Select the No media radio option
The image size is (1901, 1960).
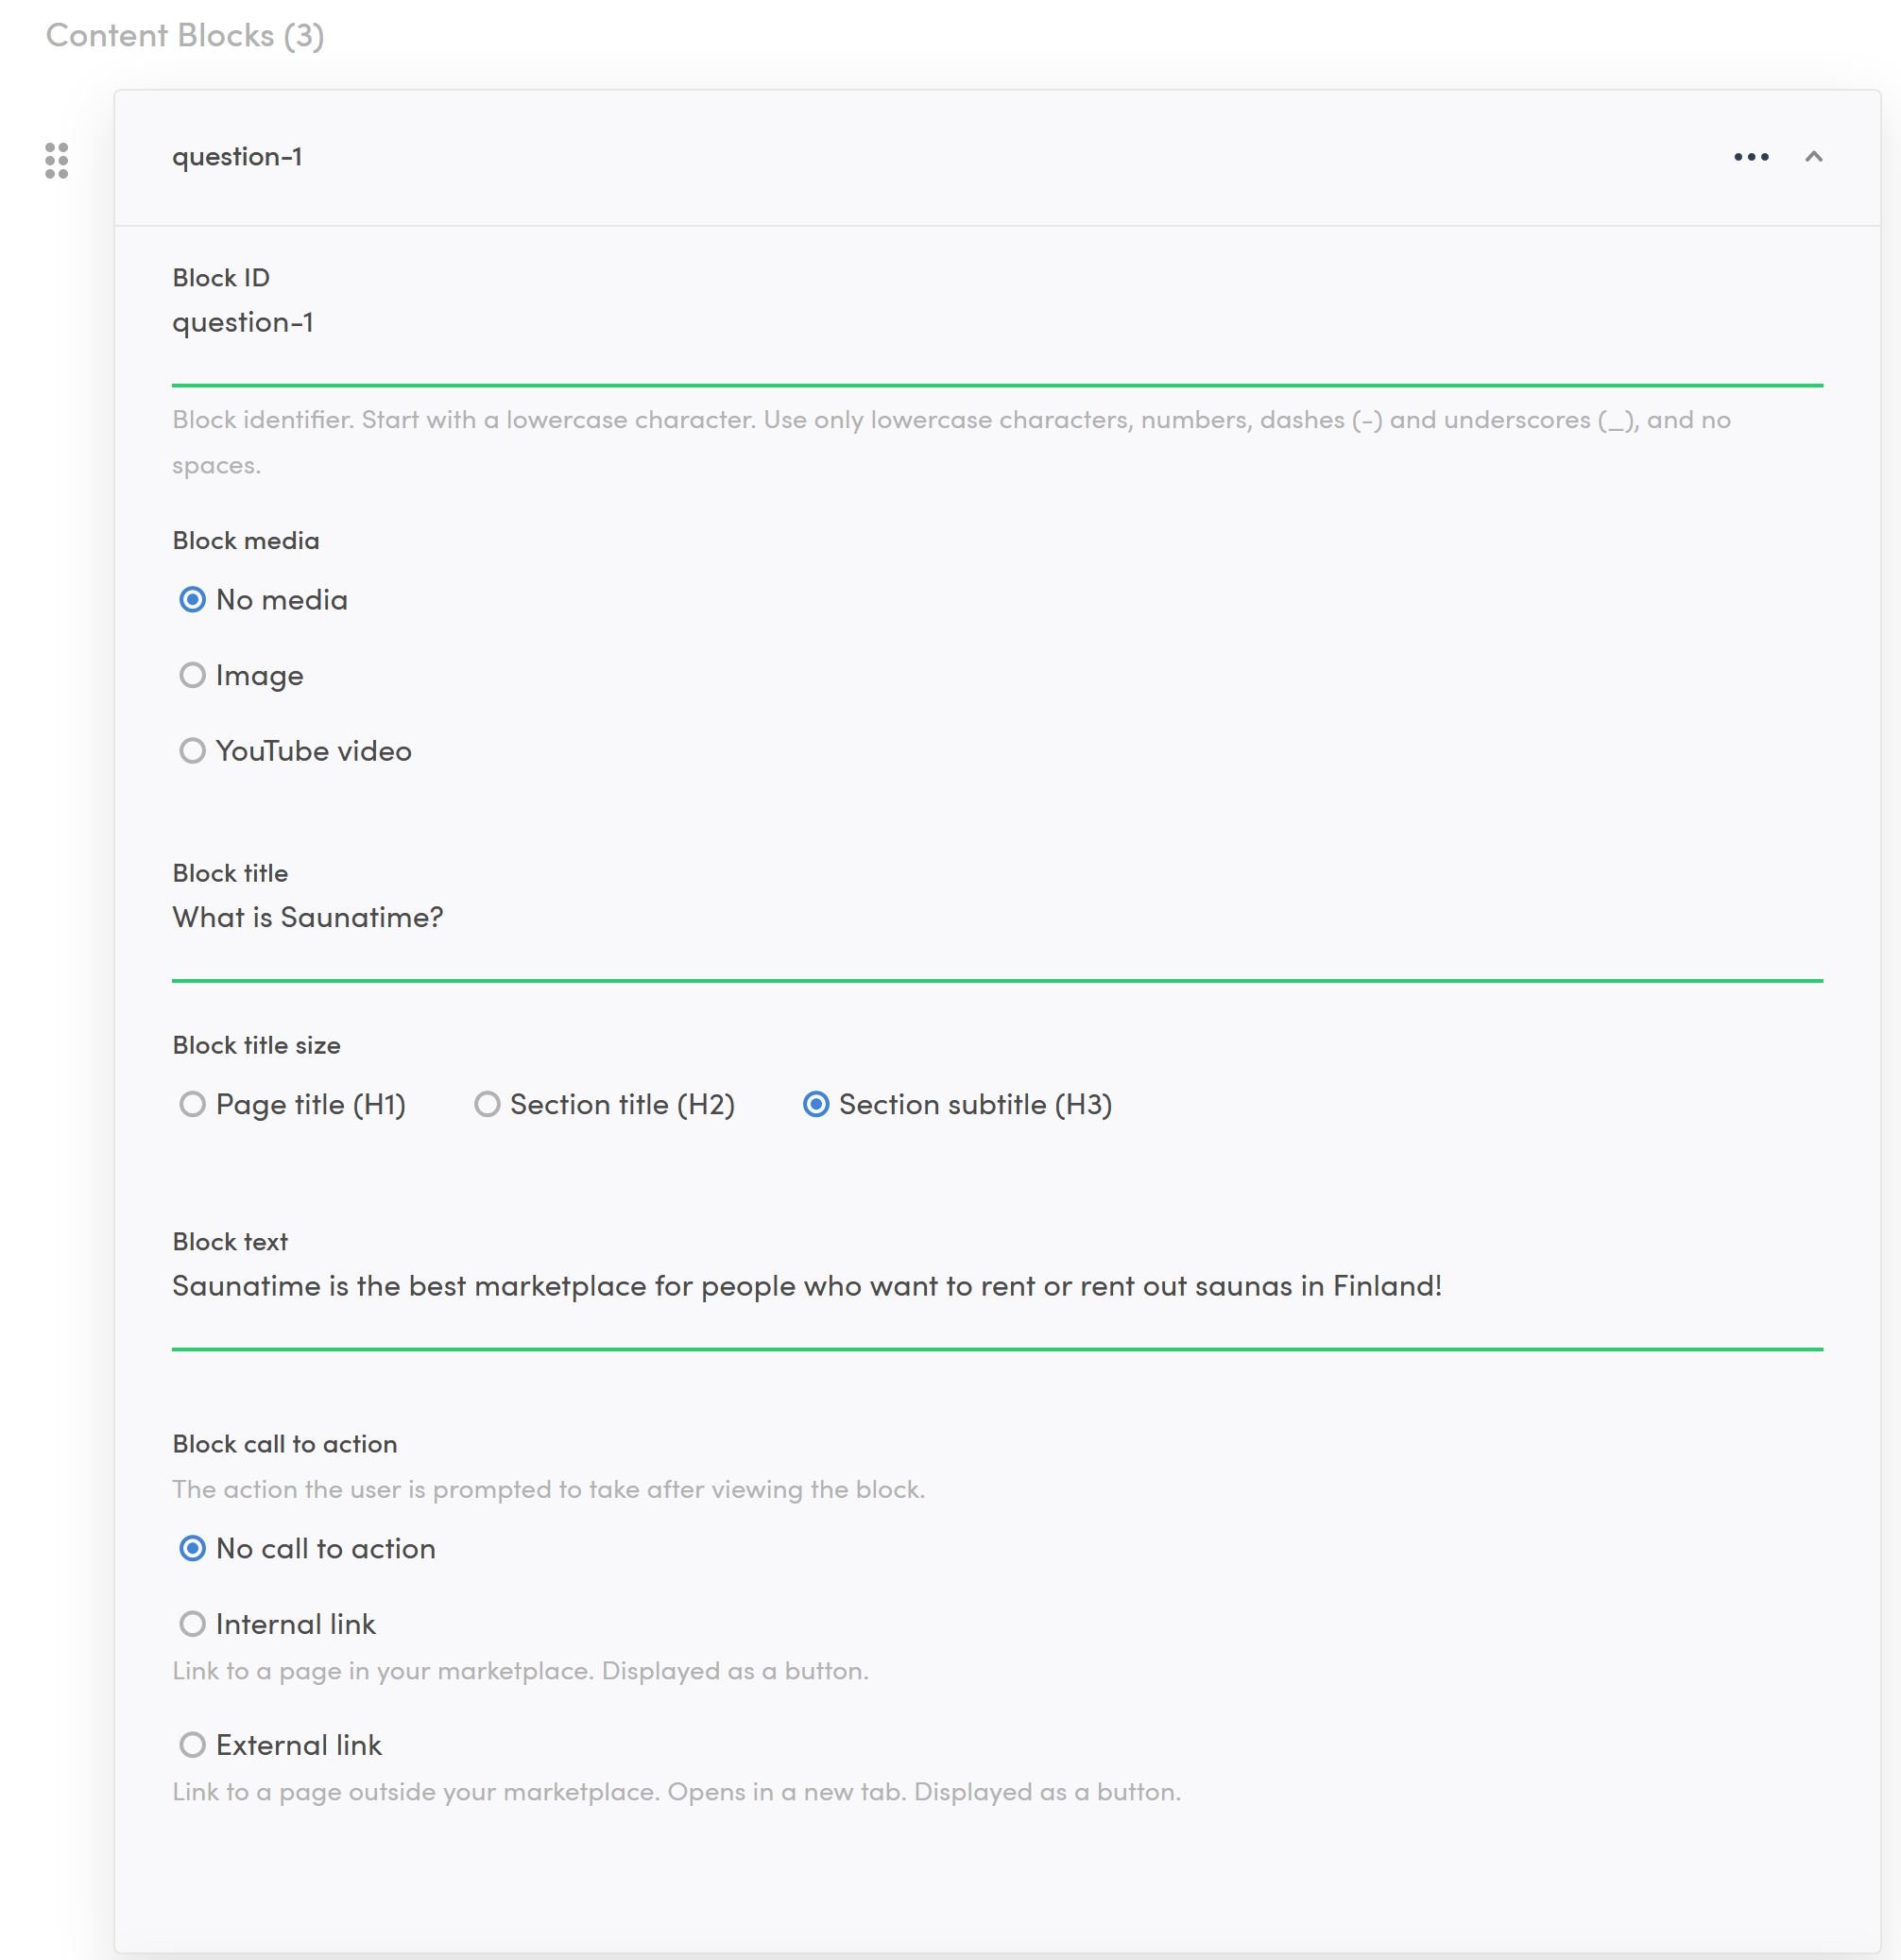[192, 600]
